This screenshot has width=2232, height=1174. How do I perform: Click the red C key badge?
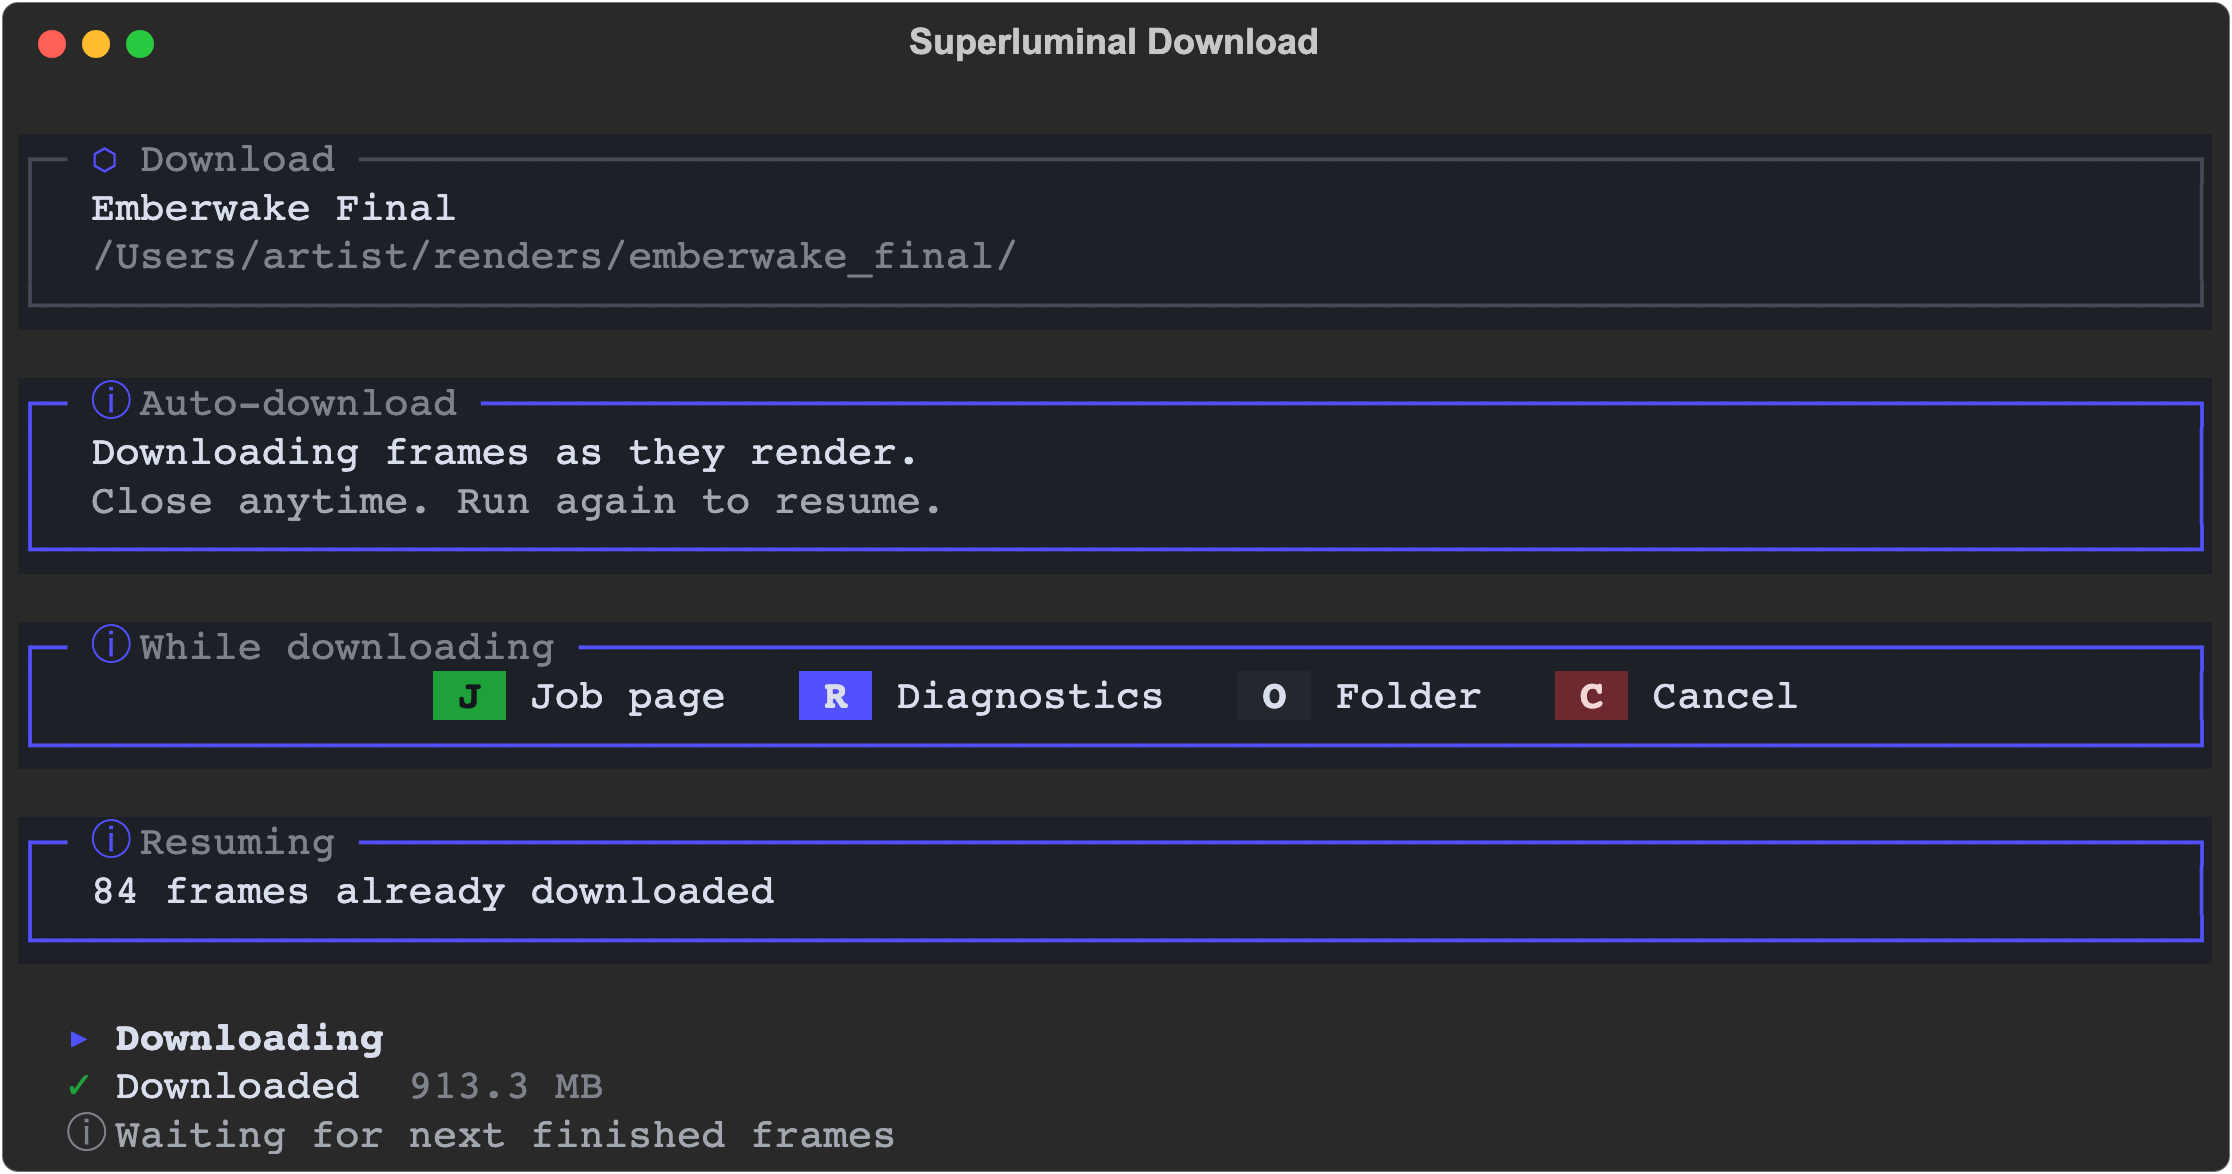[x=1591, y=696]
